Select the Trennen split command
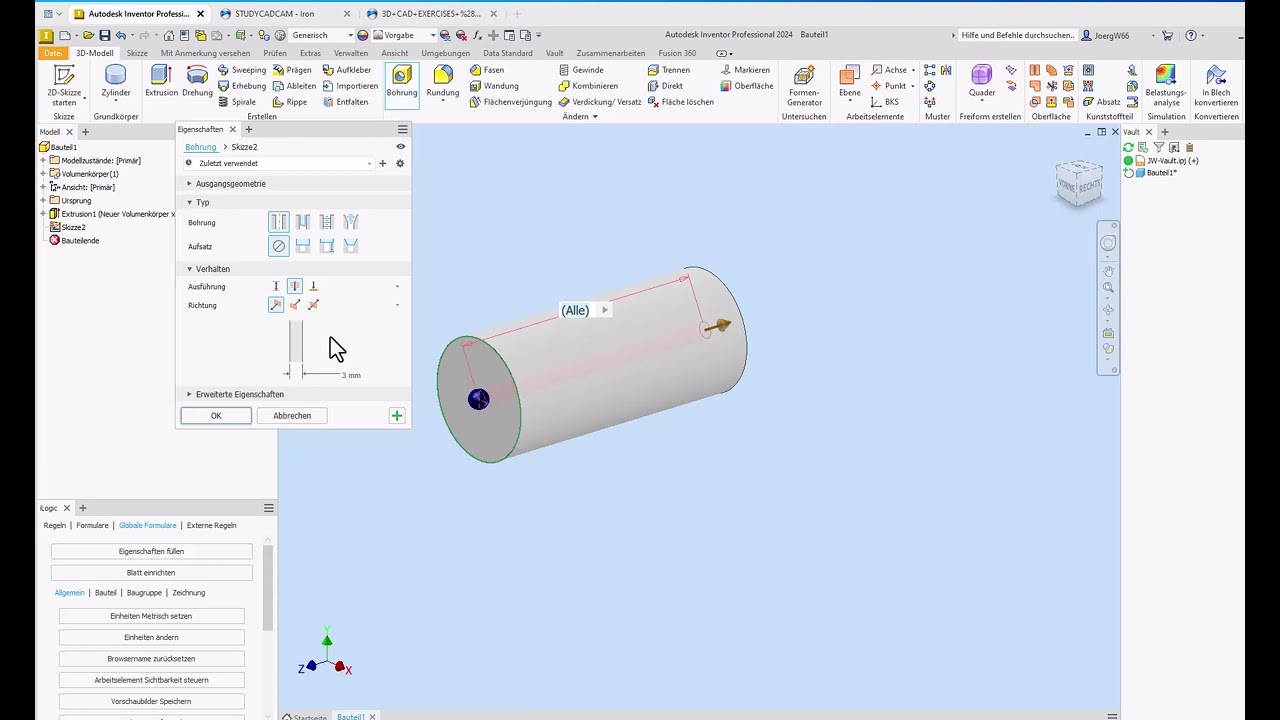Screen dimensions: 1280x720 tap(668, 70)
